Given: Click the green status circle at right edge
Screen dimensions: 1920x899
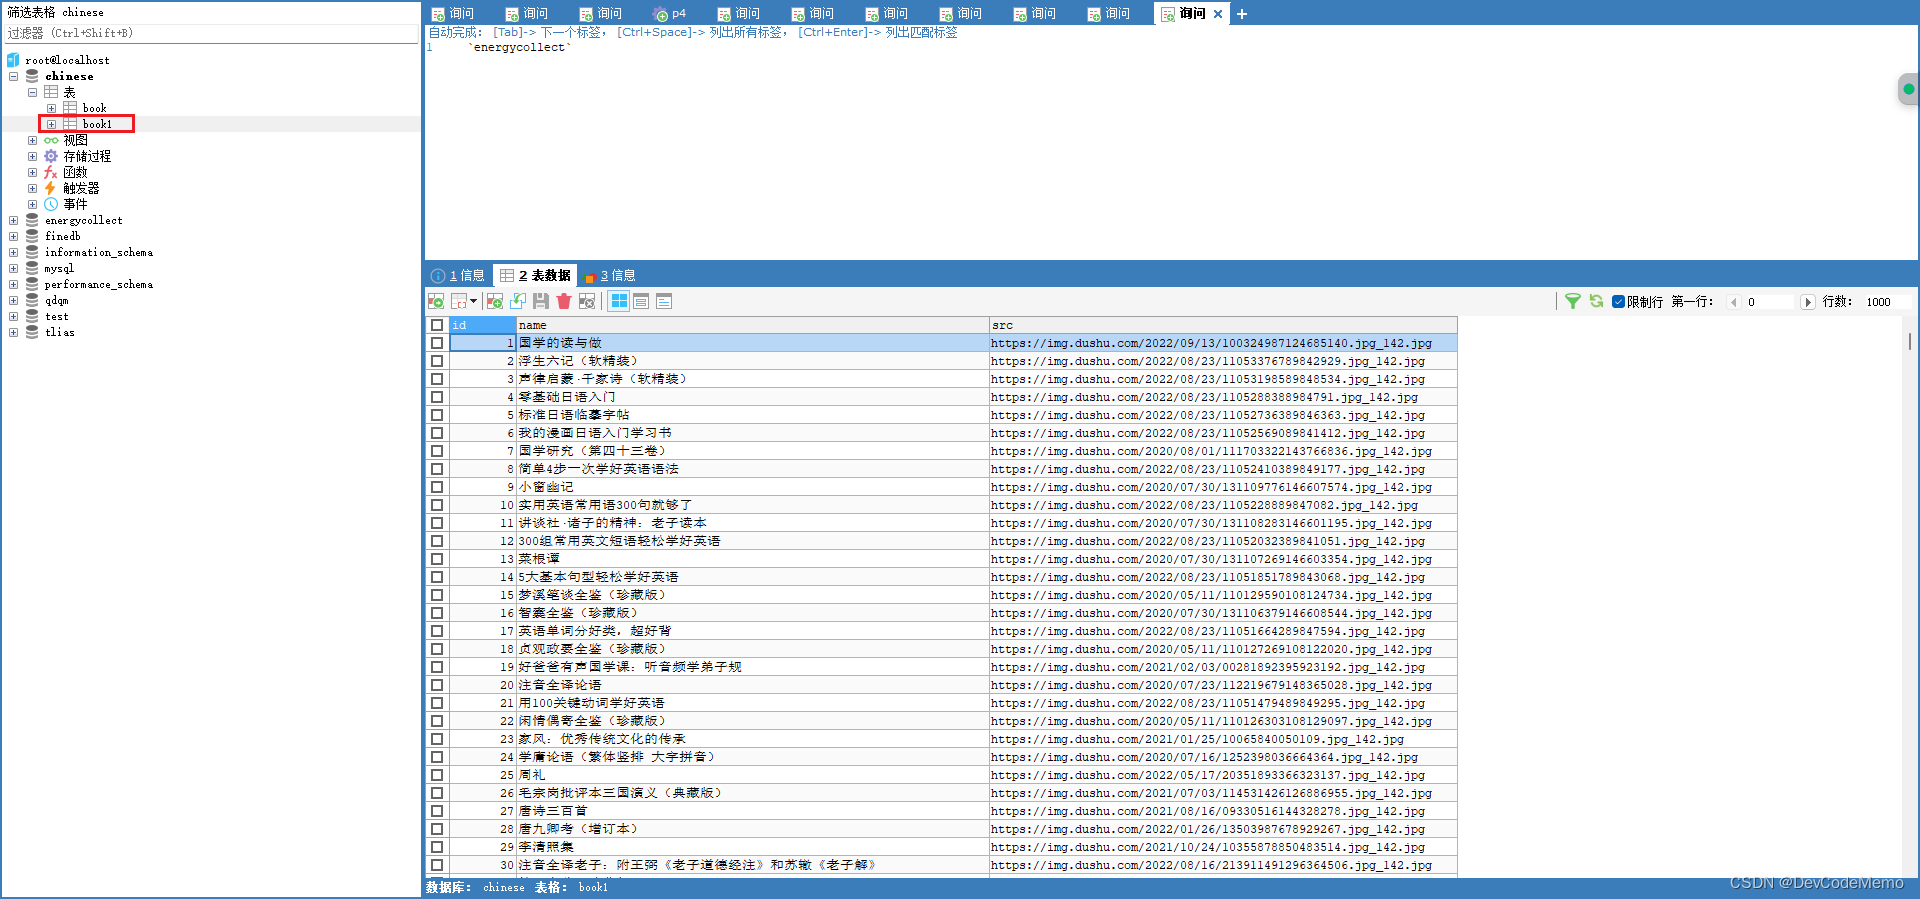Looking at the screenshot, I should tap(1908, 89).
